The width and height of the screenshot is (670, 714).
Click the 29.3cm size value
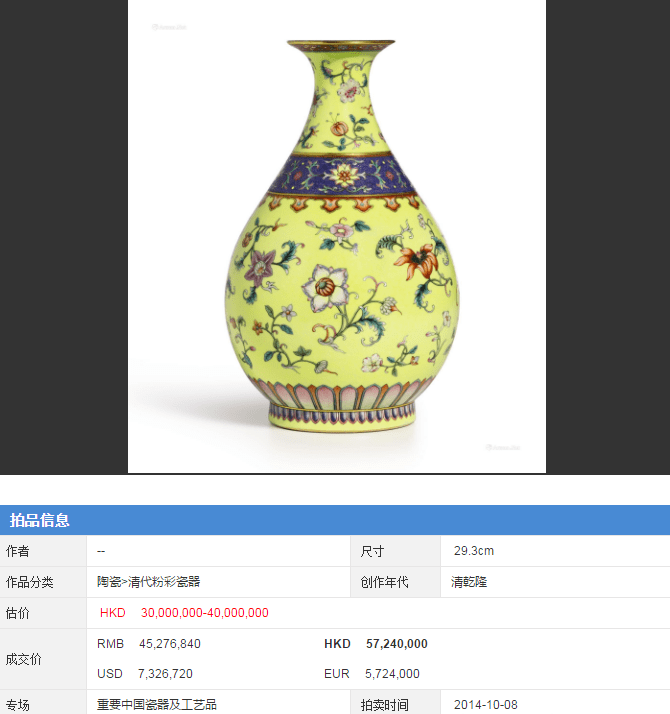pyautogui.click(x=474, y=551)
